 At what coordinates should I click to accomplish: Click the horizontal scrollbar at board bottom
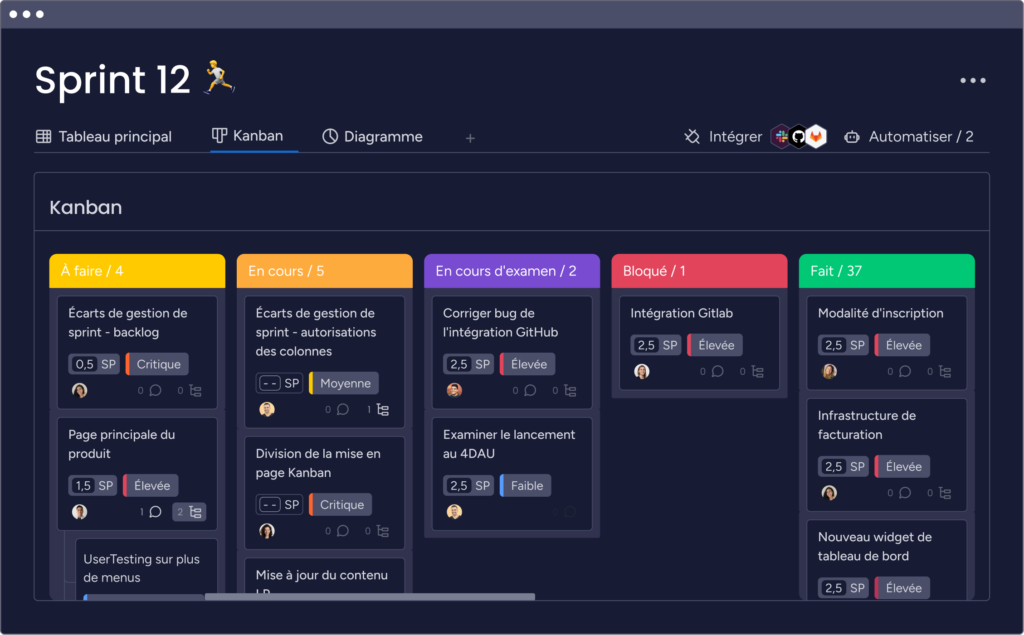pos(369,597)
